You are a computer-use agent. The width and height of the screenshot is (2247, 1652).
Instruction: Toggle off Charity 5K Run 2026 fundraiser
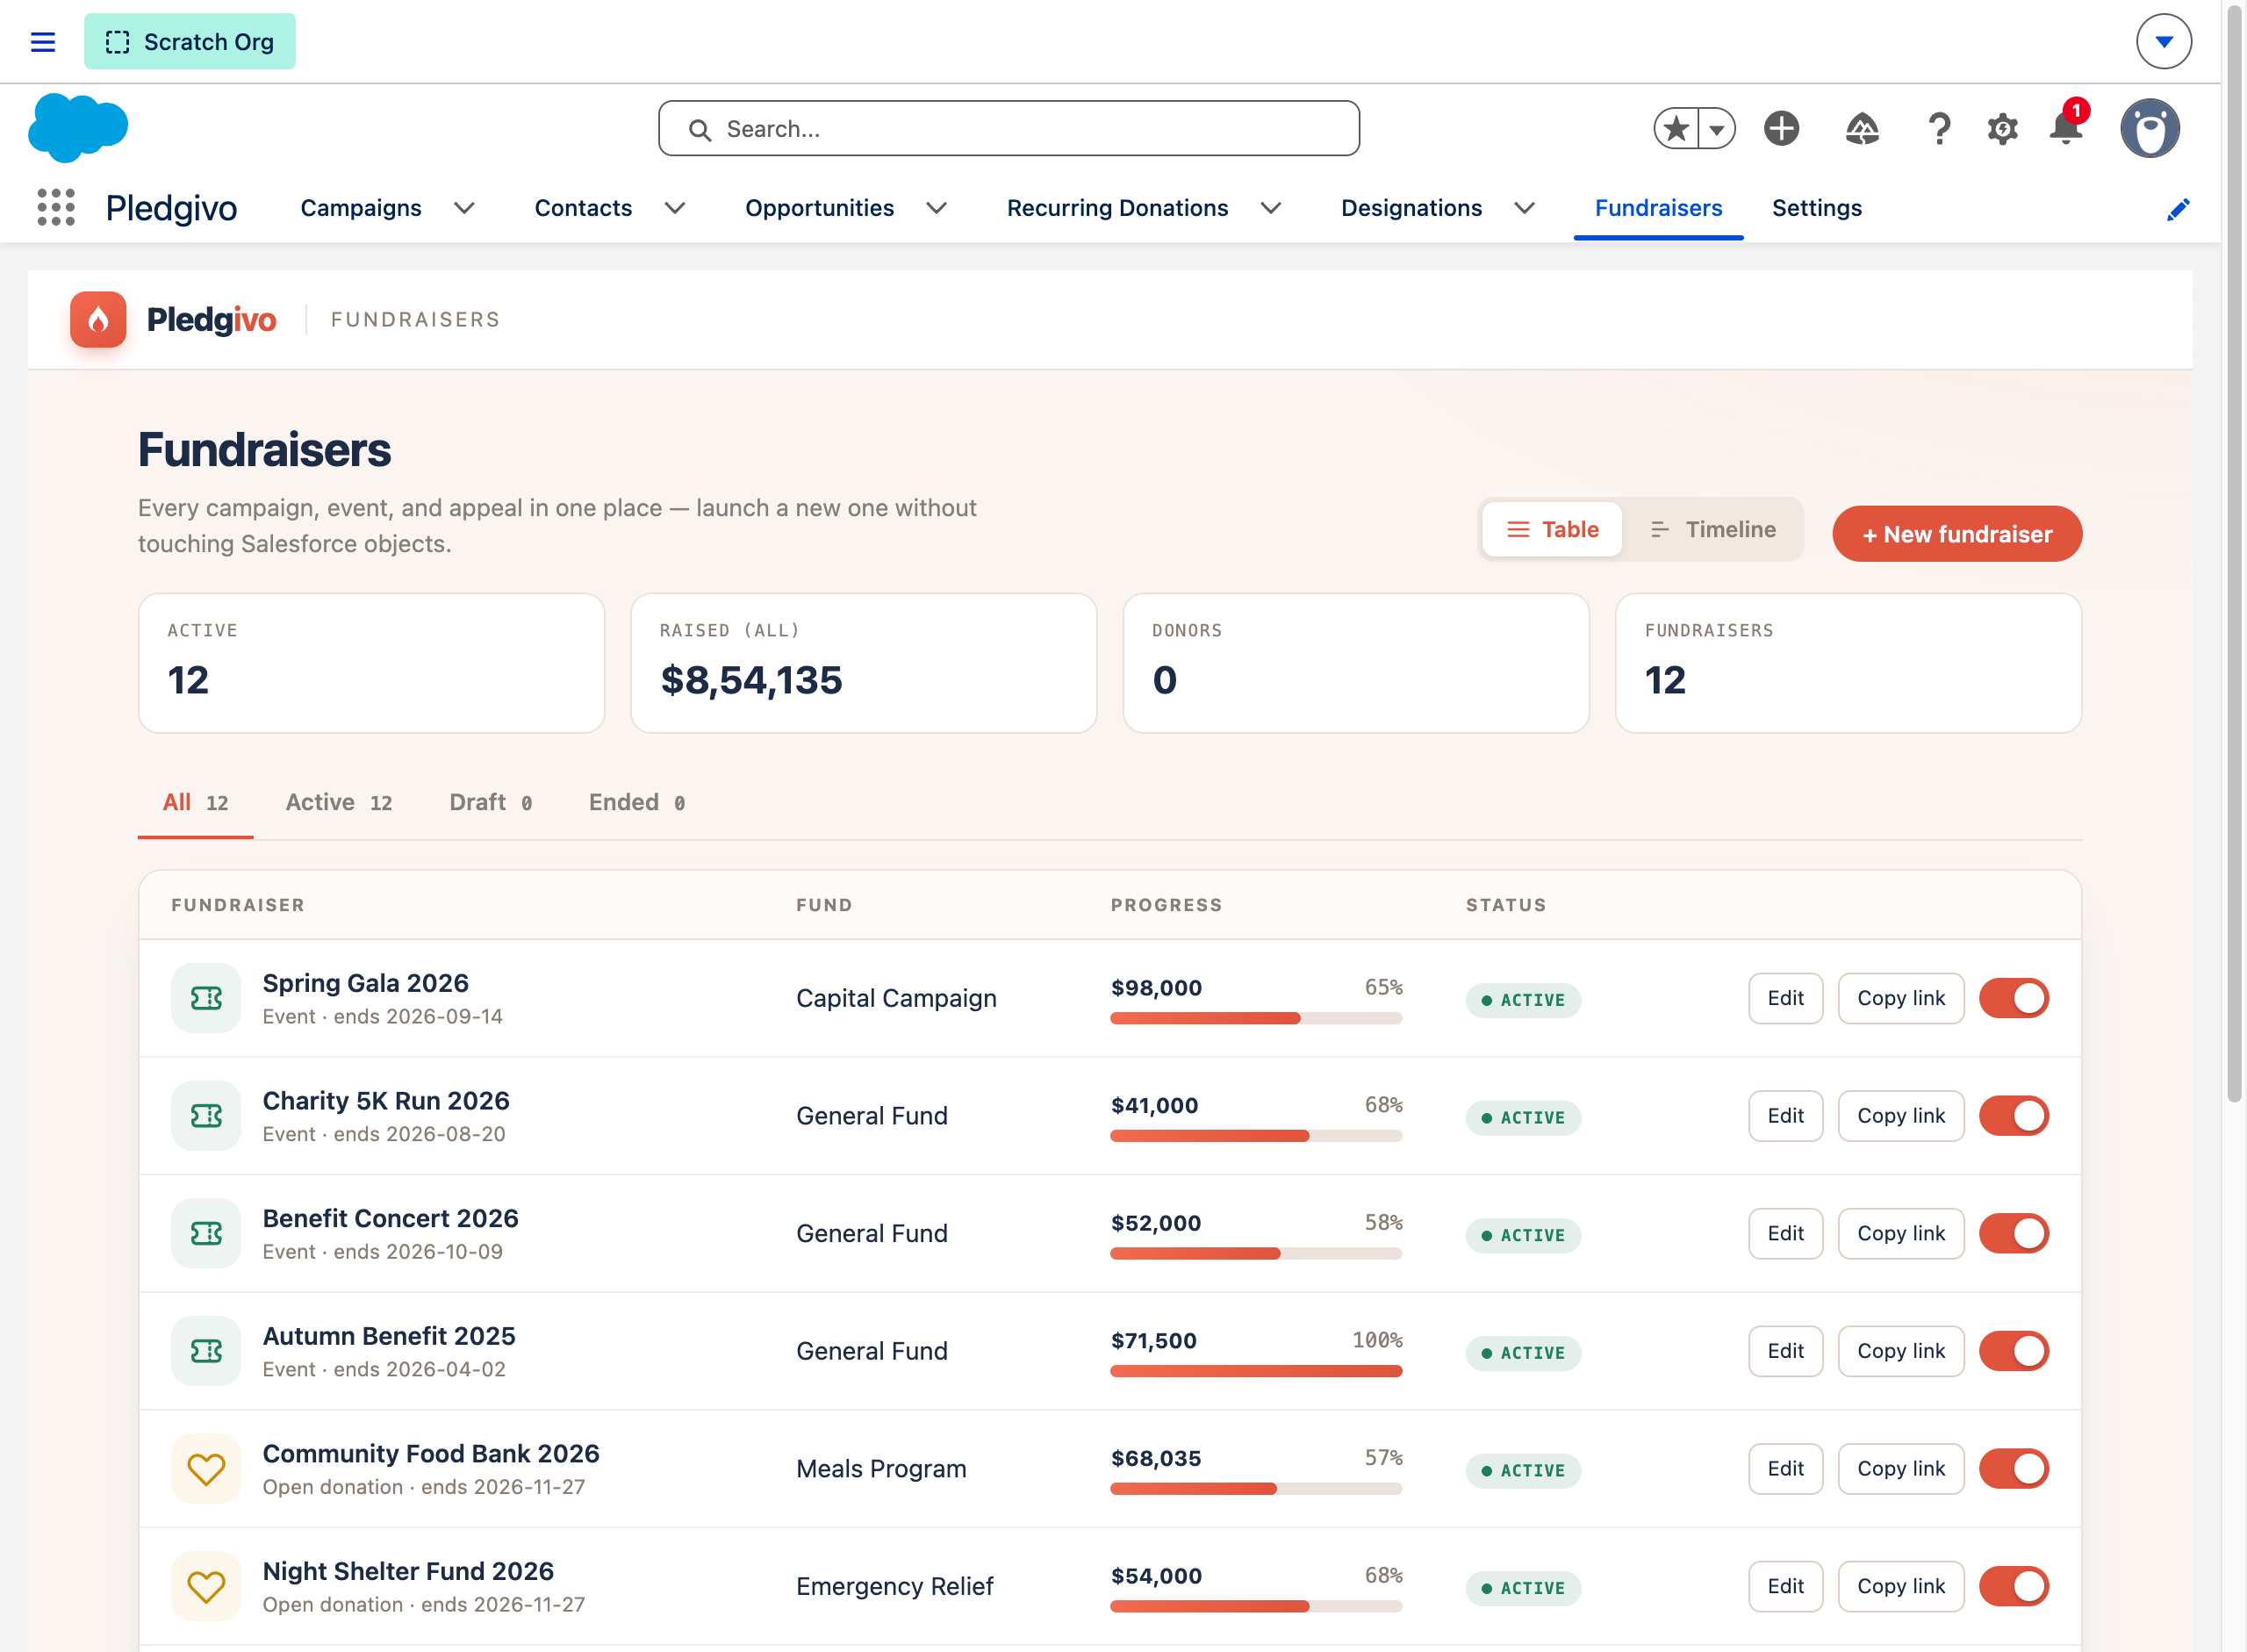(2014, 1116)
